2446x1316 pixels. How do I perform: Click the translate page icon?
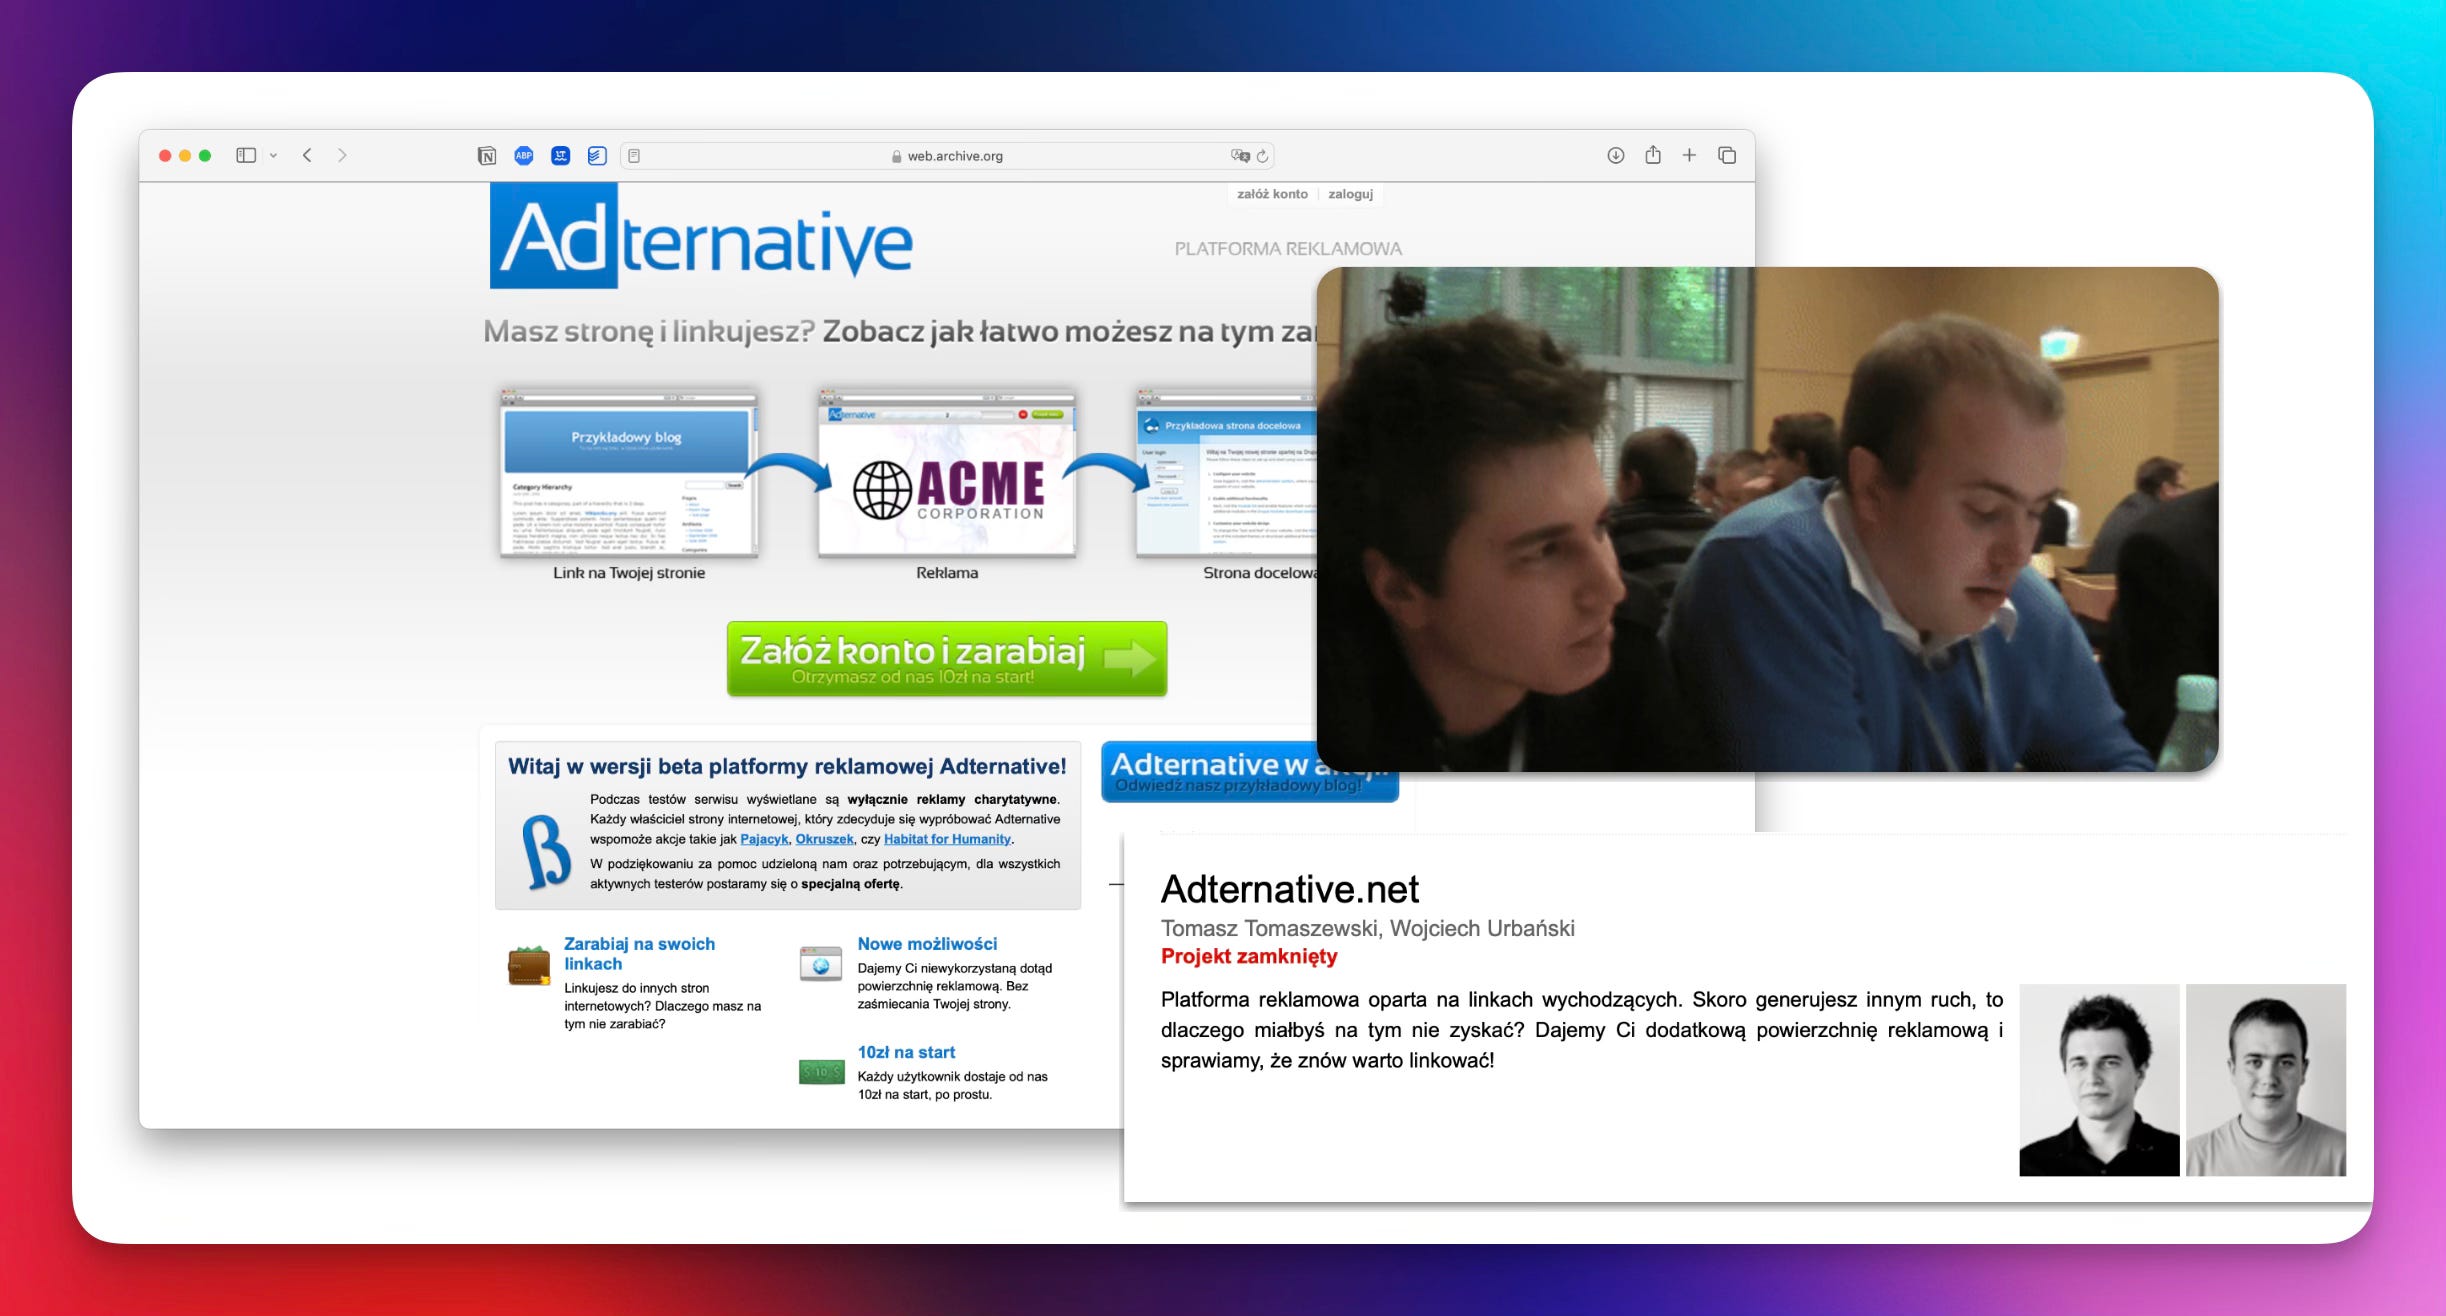point(1240,155)
